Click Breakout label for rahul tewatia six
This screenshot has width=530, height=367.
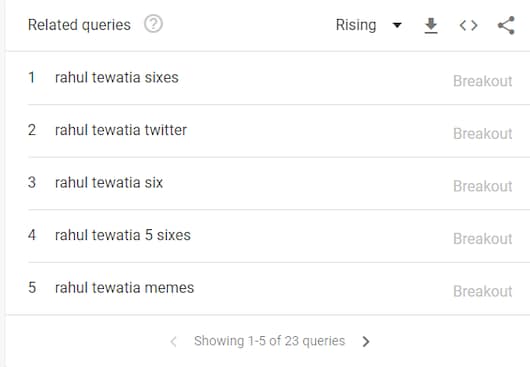[x=483, y=186]
